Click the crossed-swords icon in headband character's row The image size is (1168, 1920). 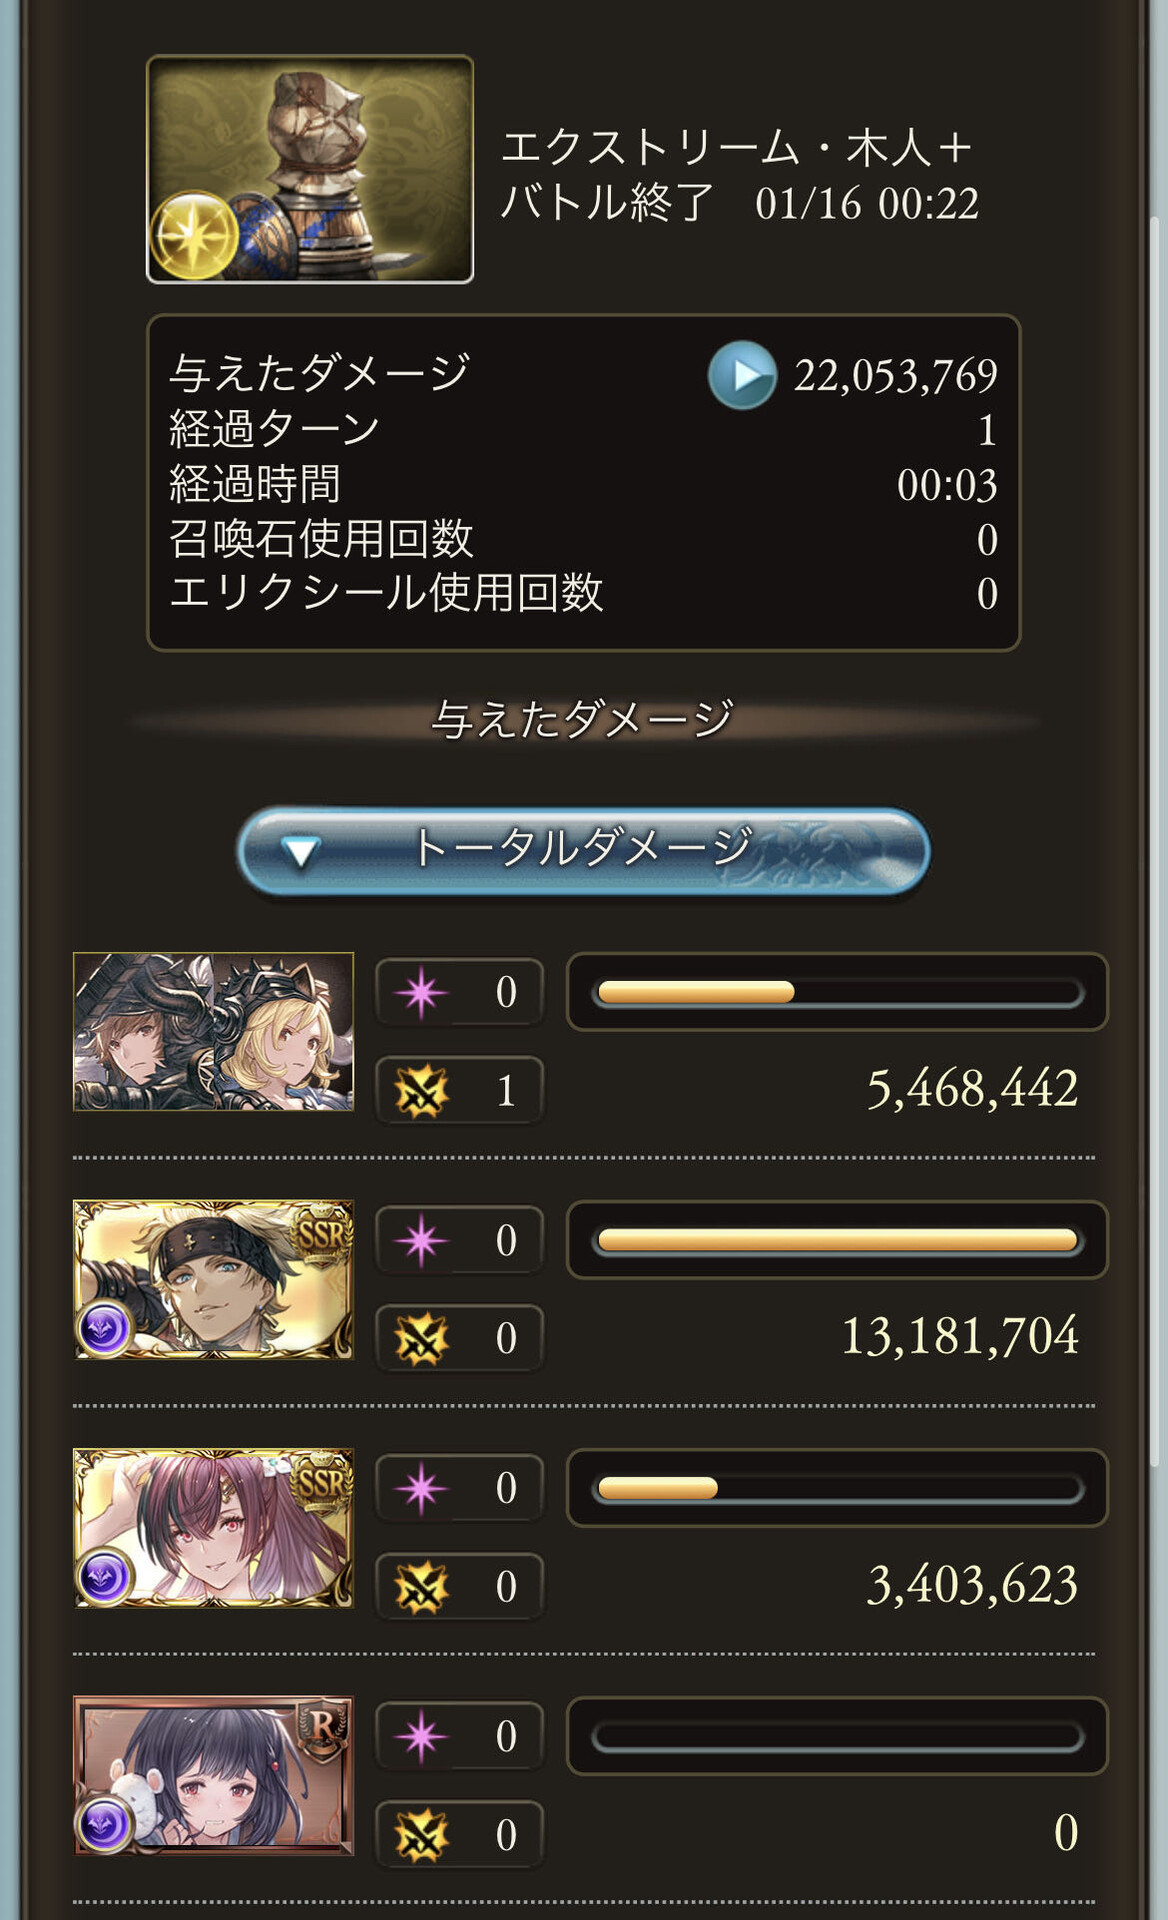pos(421,1339)
